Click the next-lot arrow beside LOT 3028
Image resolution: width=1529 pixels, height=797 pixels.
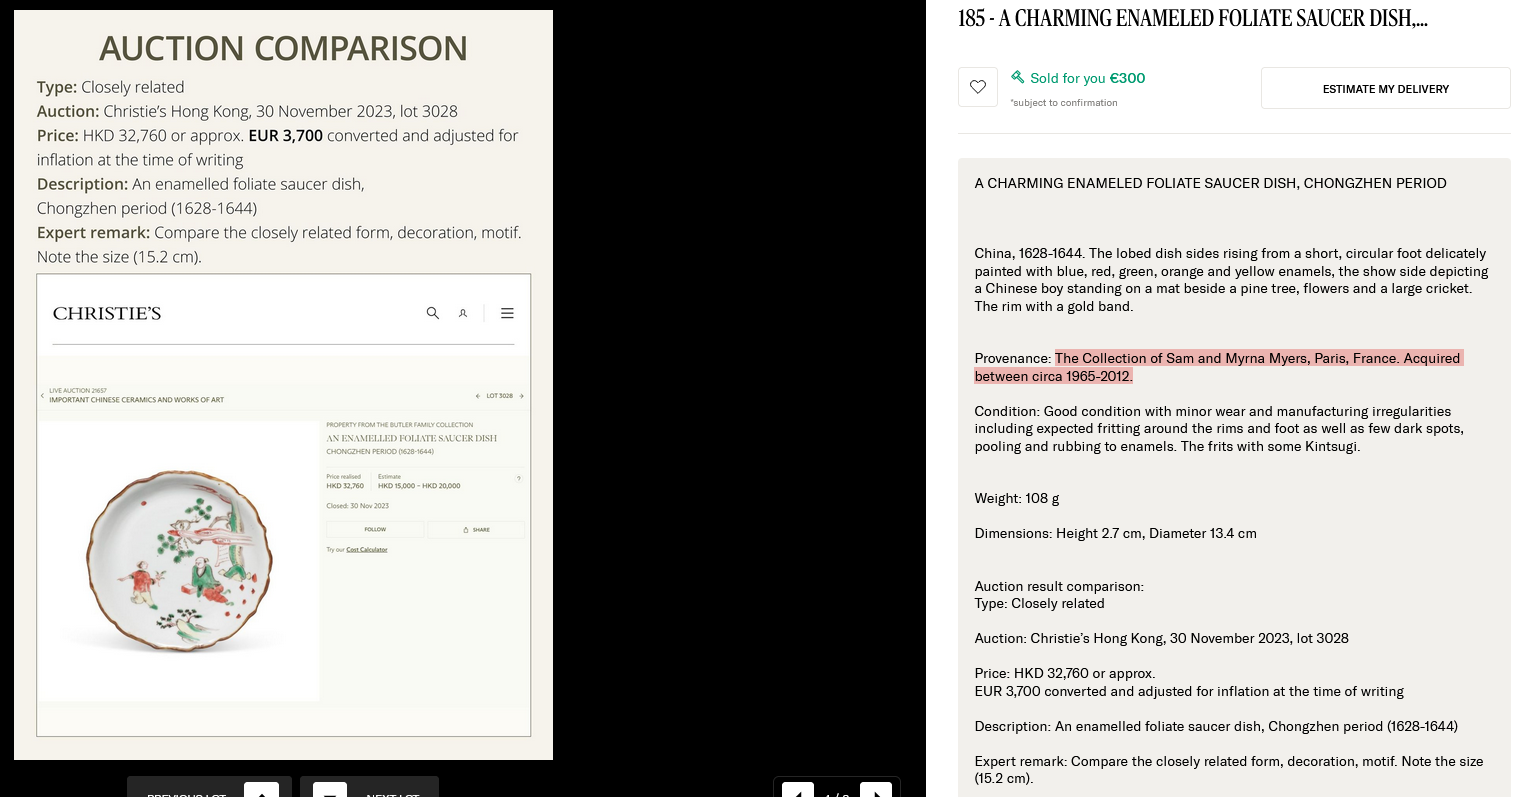[x=522, y=396]
